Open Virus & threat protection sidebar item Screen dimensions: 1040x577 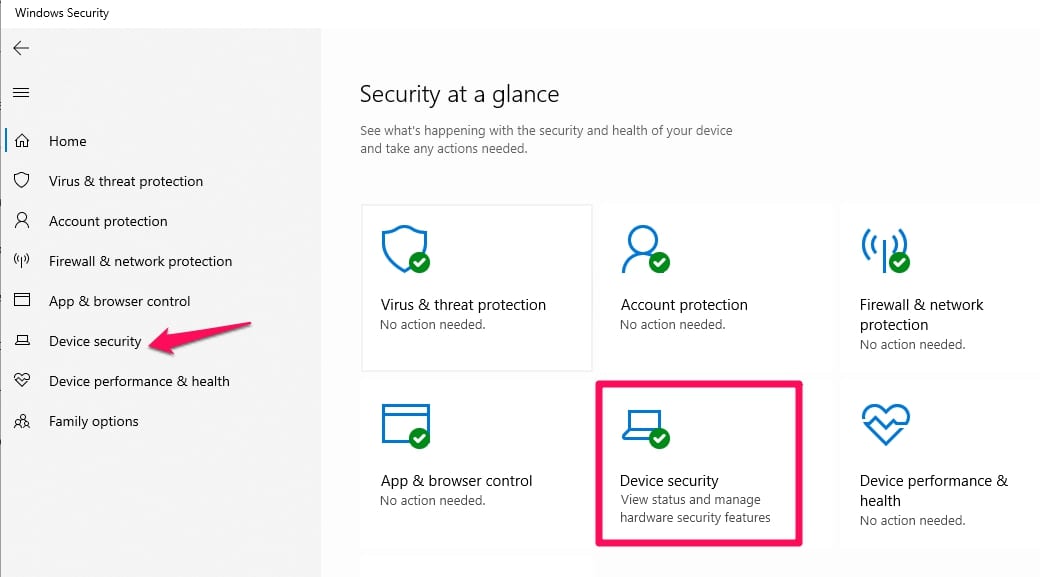click(126, 181)
